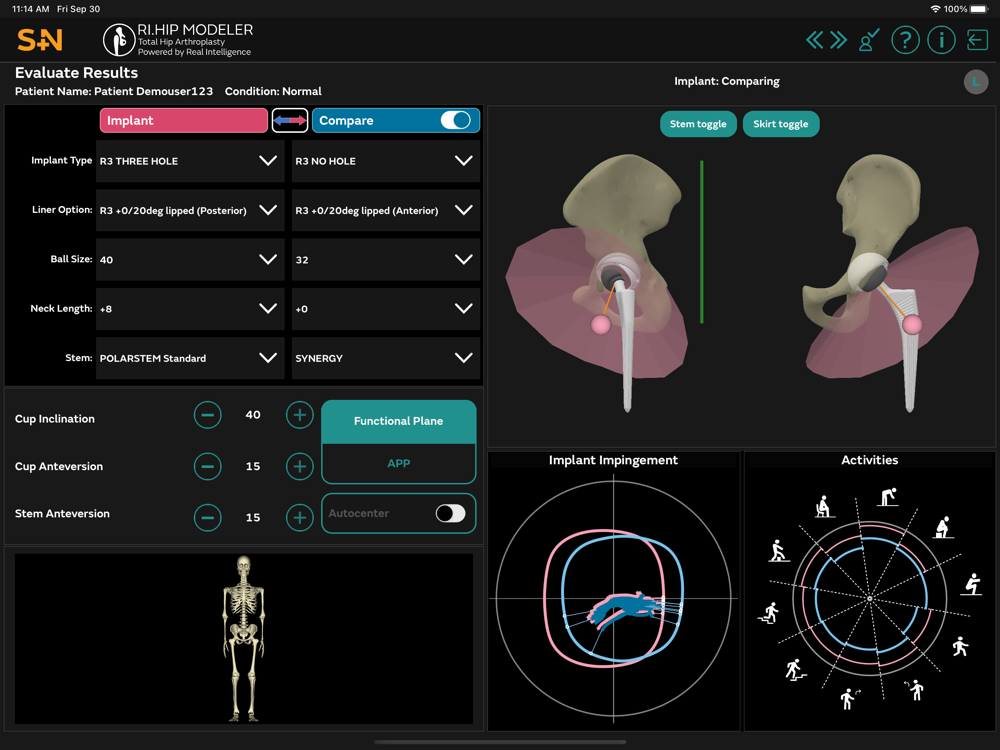Increase Cup Inclination with plus
This screenshot has width=1000, height=750.
(299, 415)
